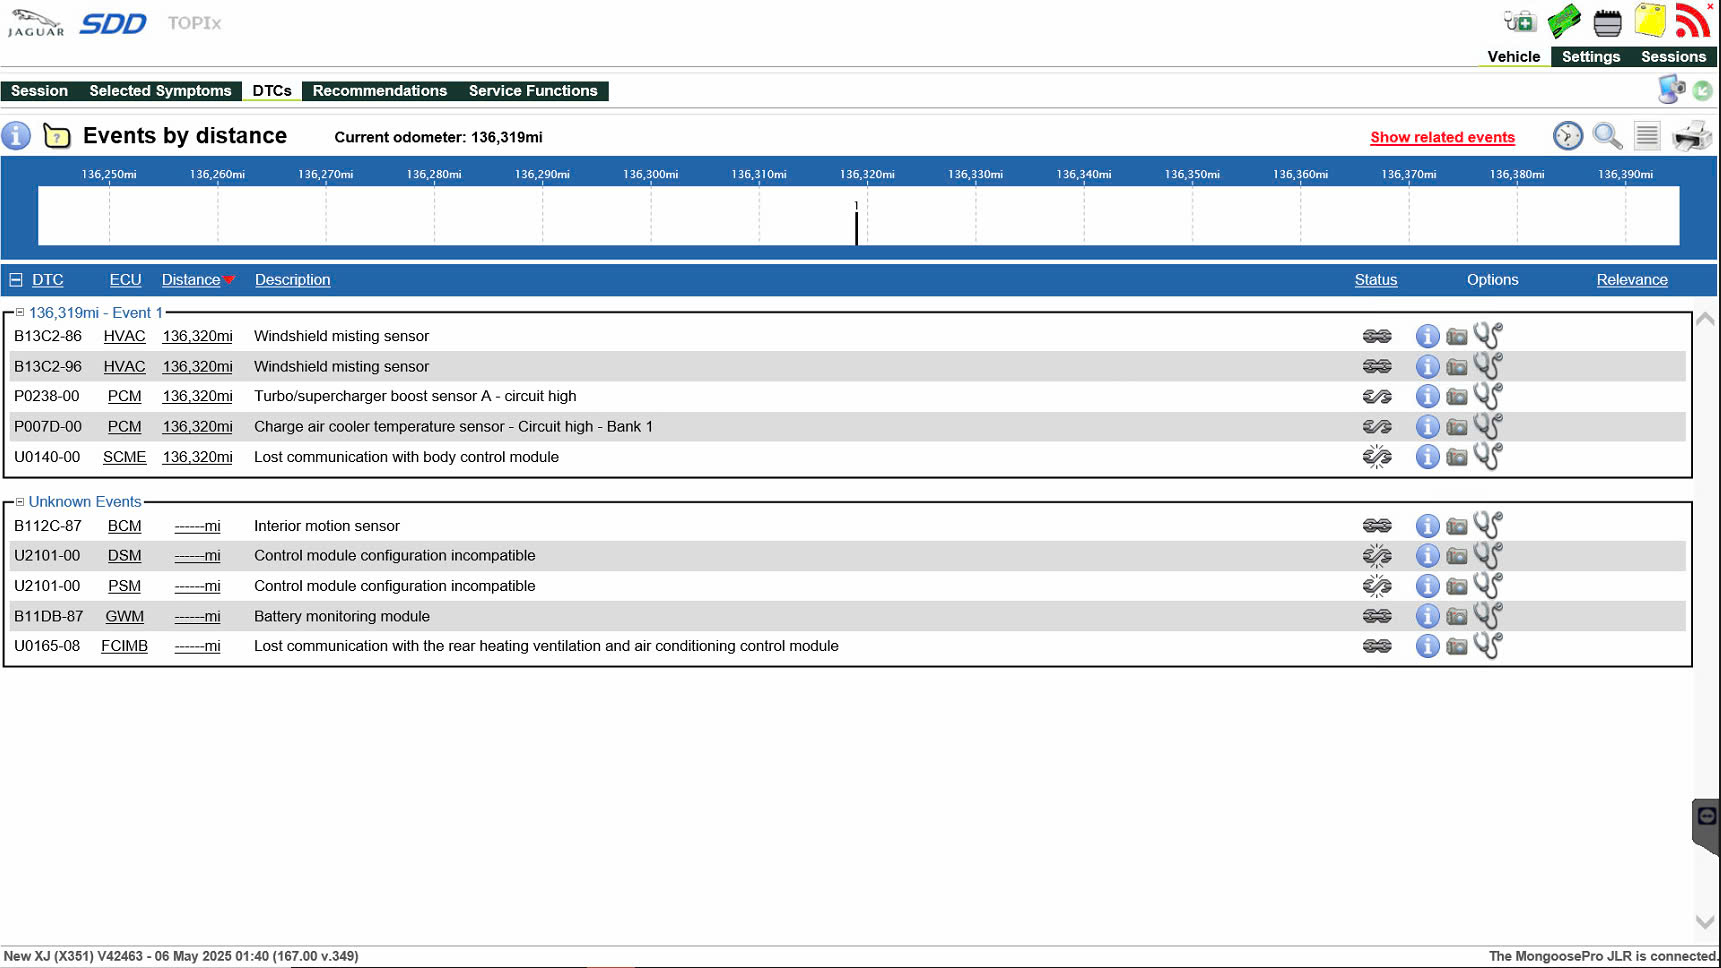Viewport: 1721px width, 968px height.
Task: Open the yellow notes icon
Action: tap(1650, 20)
